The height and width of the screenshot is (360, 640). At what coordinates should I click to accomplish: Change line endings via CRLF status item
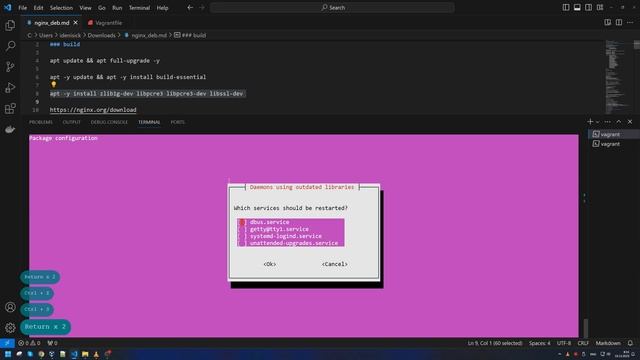(583, 343)
